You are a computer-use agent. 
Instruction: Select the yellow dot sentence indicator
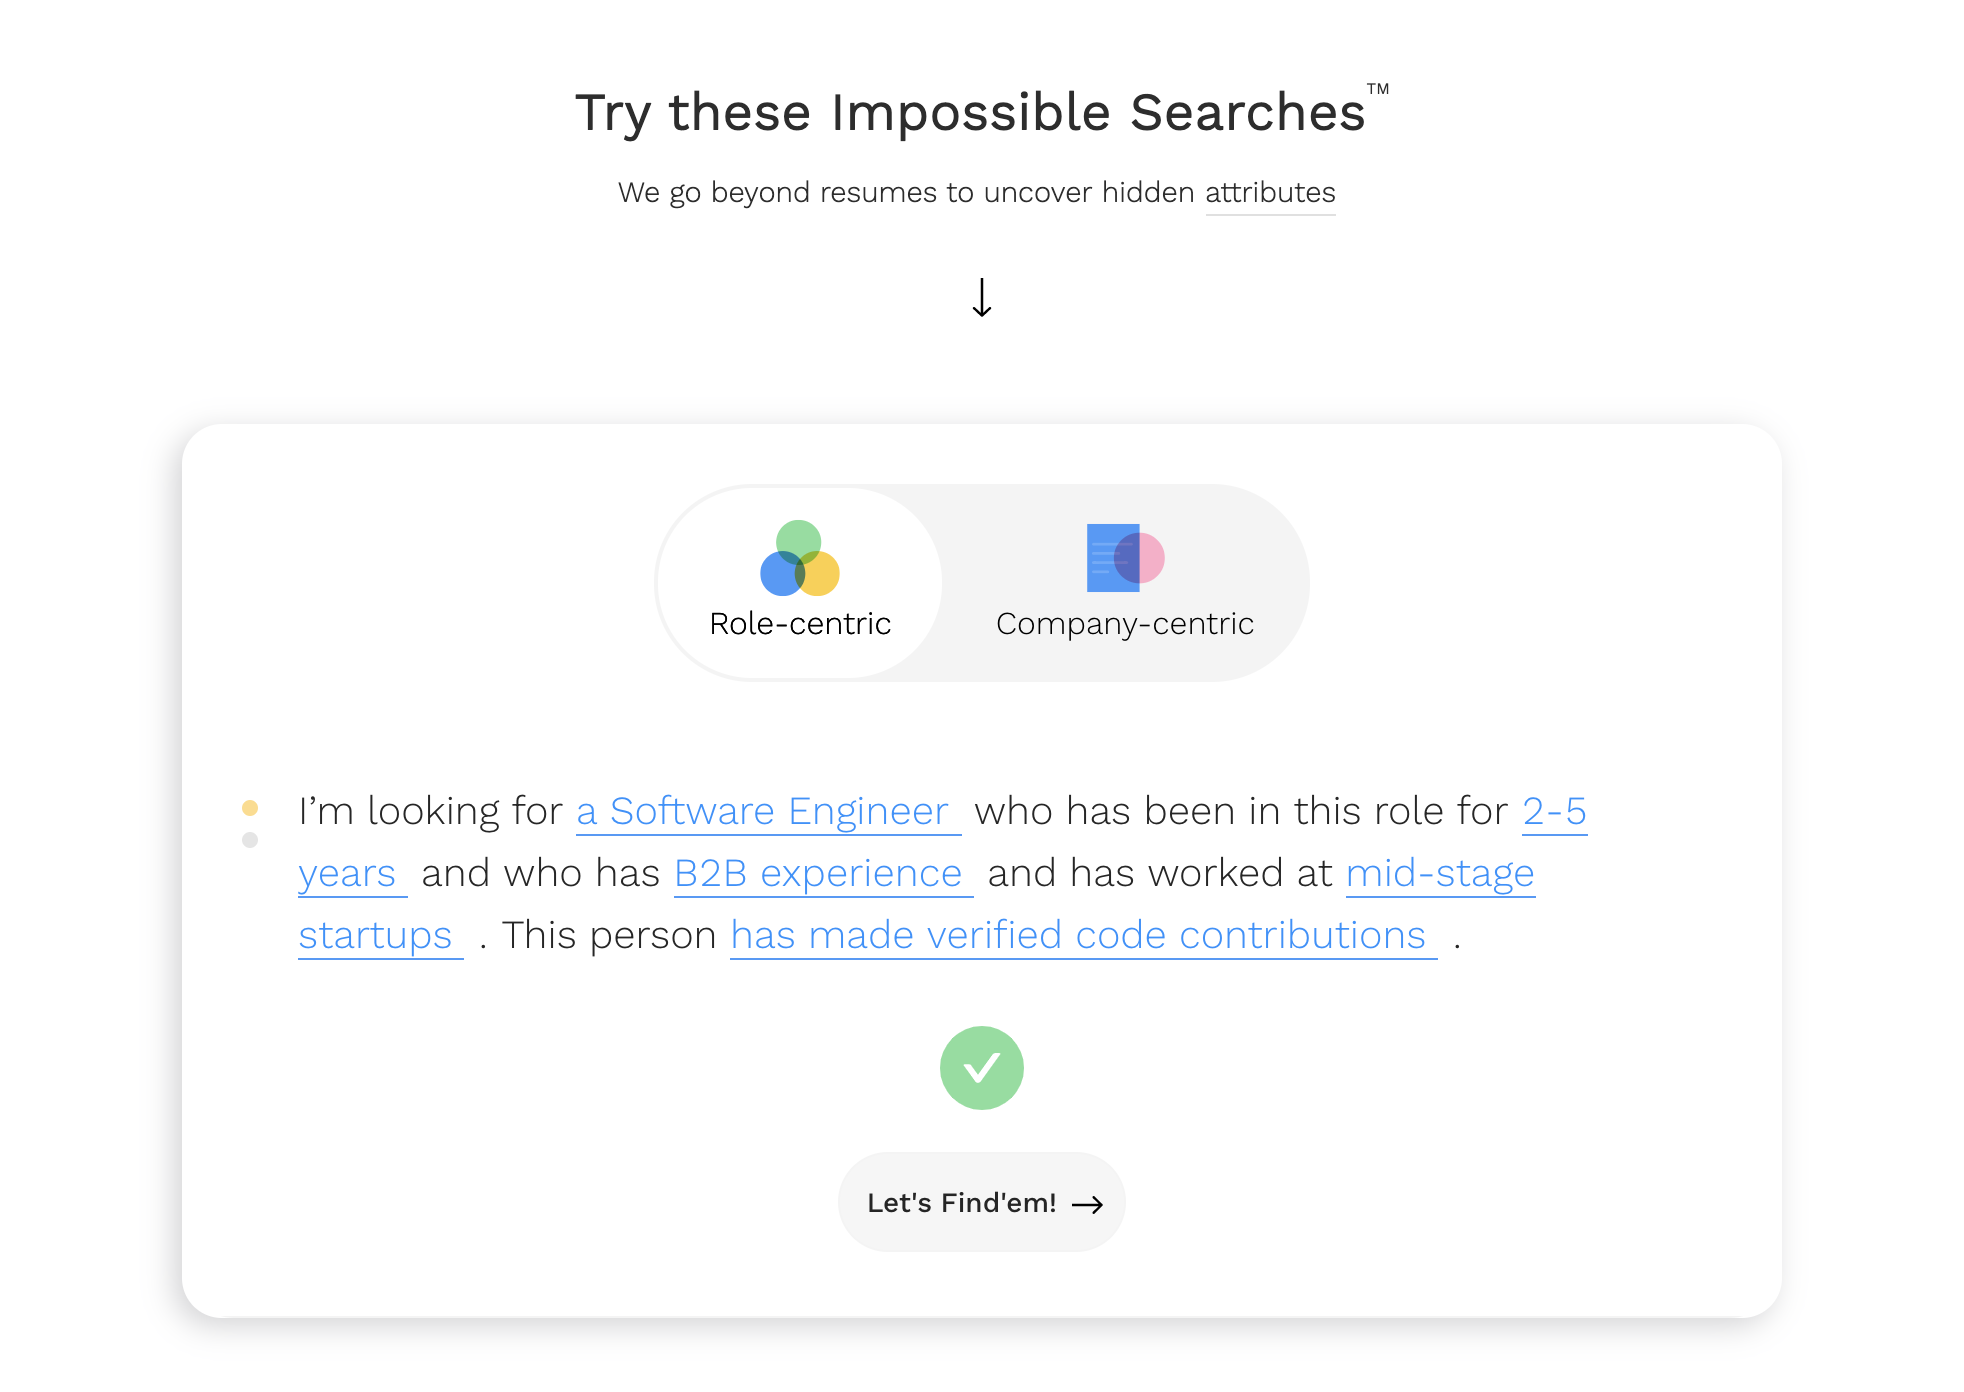click(250, 807)
